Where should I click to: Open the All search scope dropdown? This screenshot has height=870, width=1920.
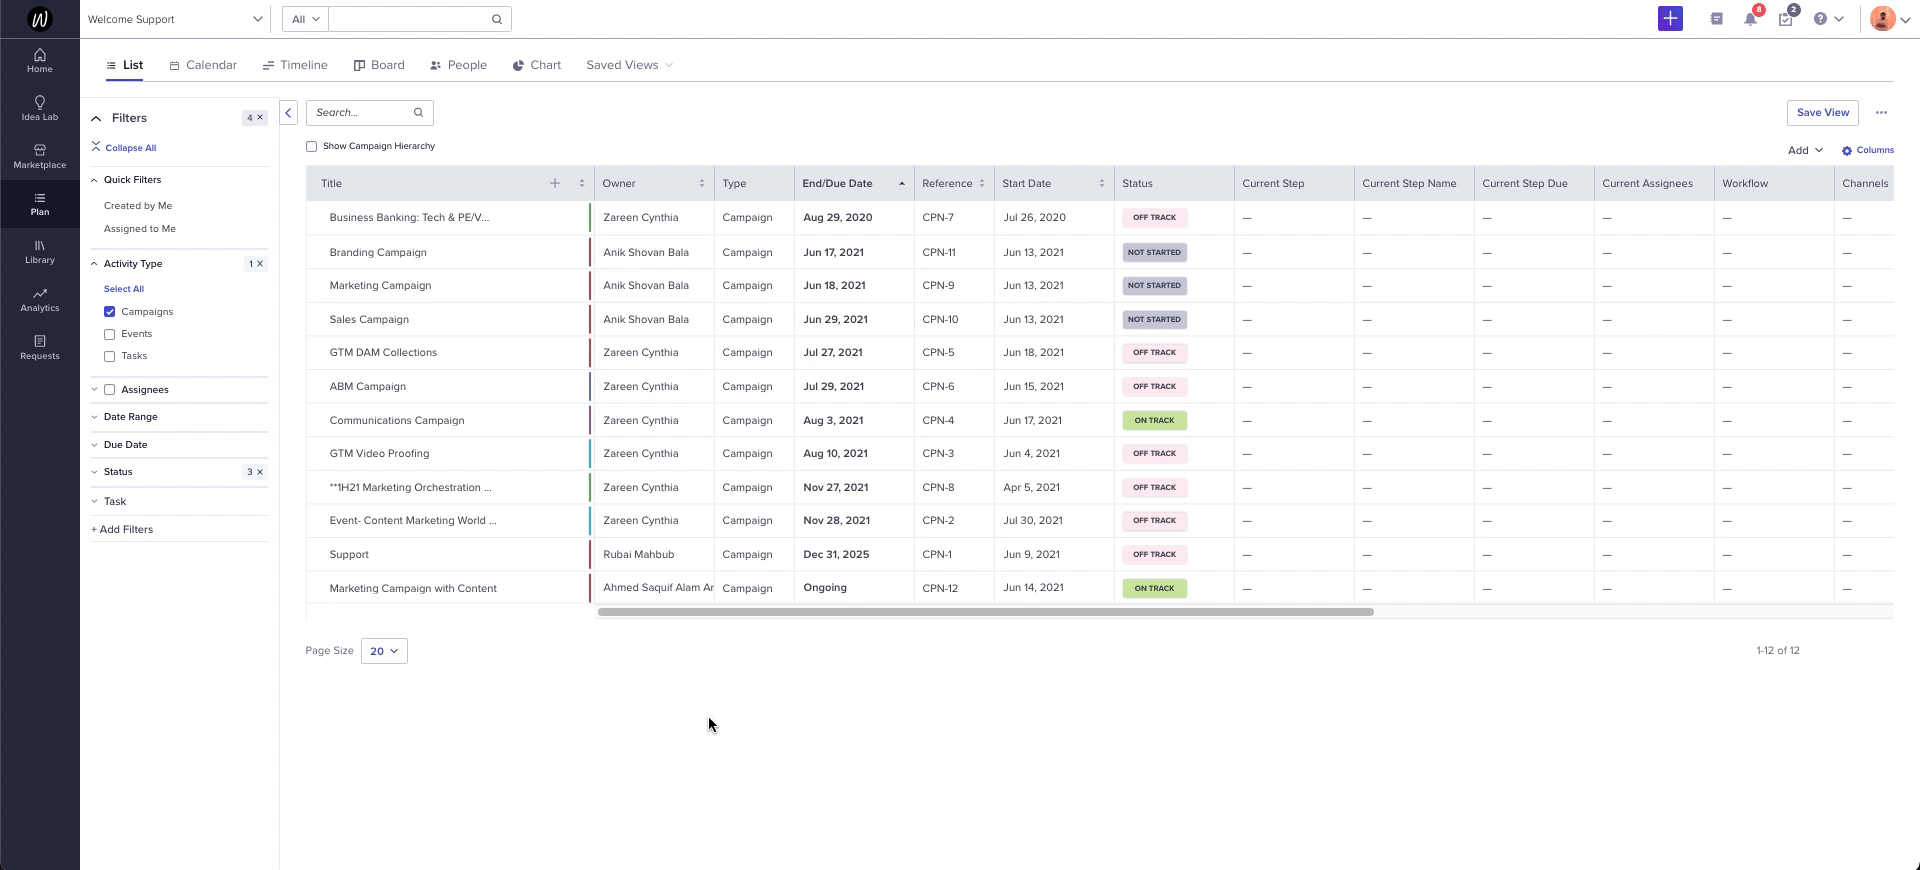pyautogui.click(x=305, y=19)
